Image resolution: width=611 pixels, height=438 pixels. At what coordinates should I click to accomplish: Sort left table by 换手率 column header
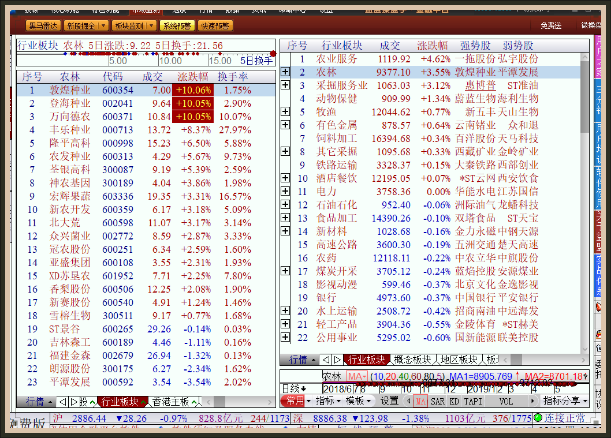[x=233, y=76]
